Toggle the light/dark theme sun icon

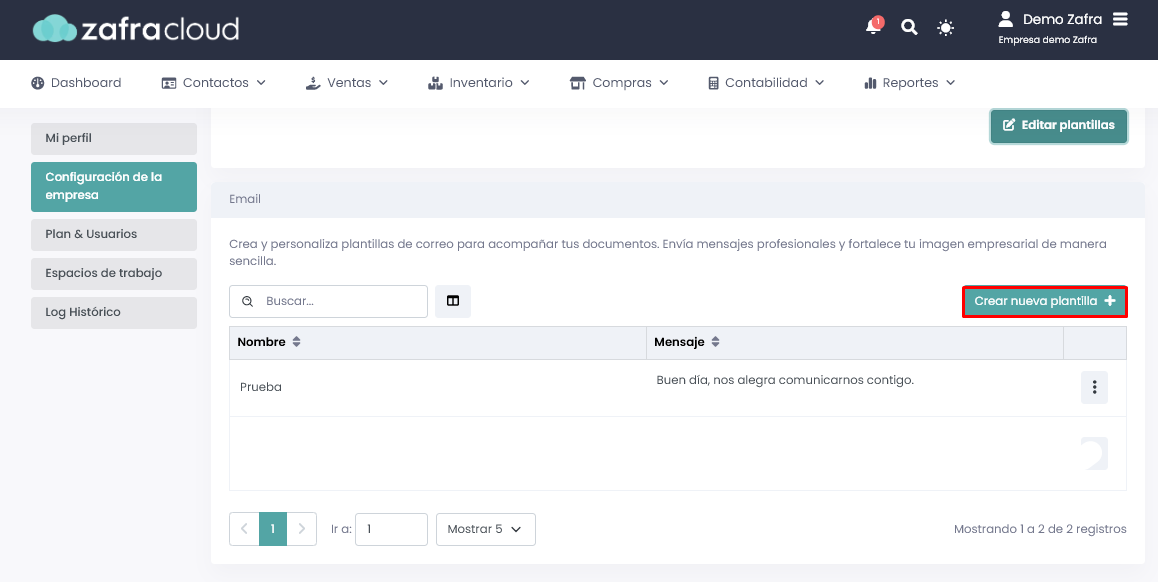(945, 28)
